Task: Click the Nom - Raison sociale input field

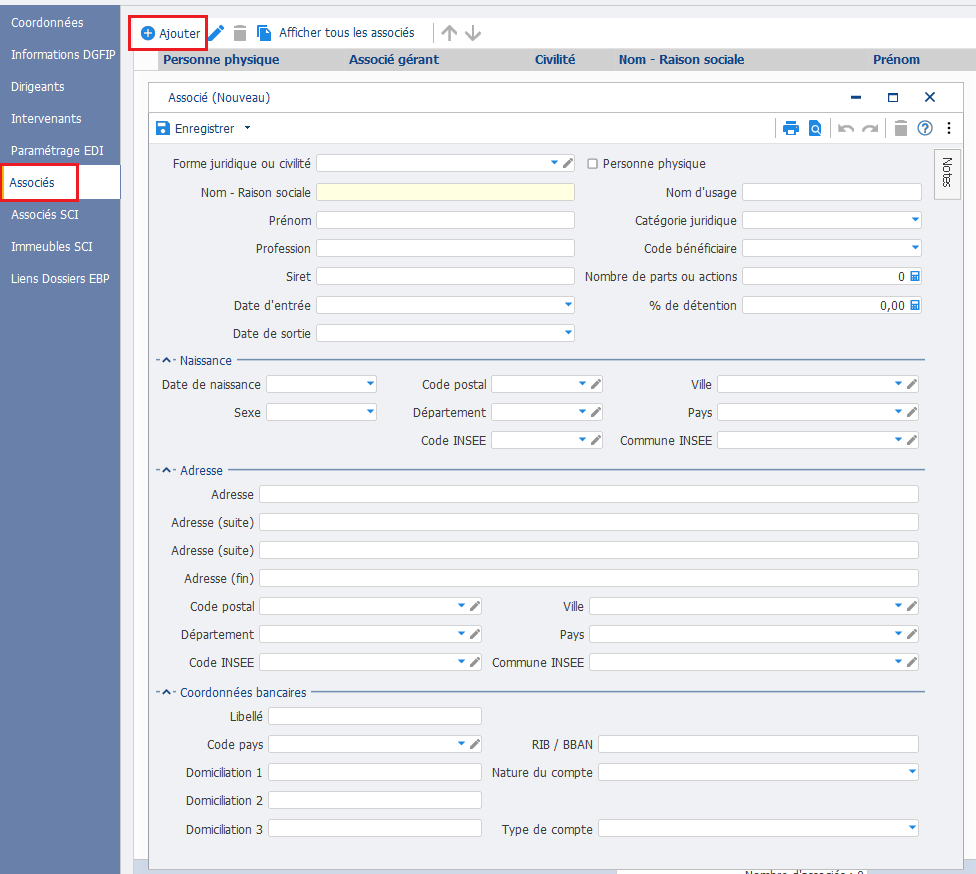Action: pyautogui.click(x=445, y=192)
